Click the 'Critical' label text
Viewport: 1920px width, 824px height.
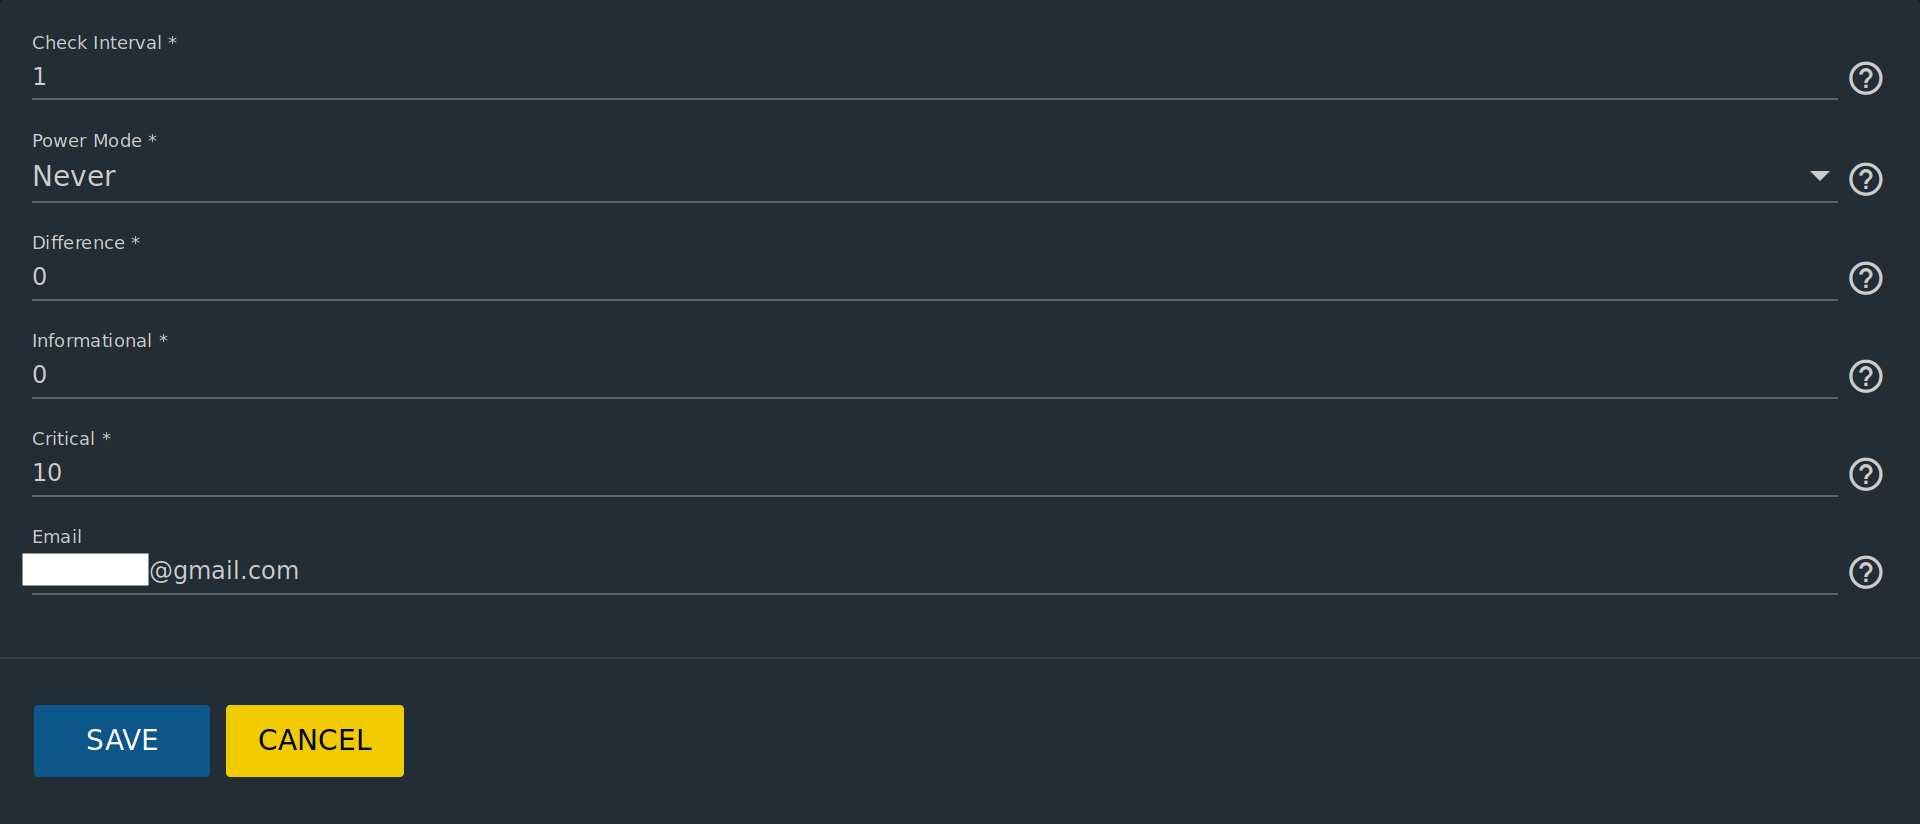(x=63, y=439)
